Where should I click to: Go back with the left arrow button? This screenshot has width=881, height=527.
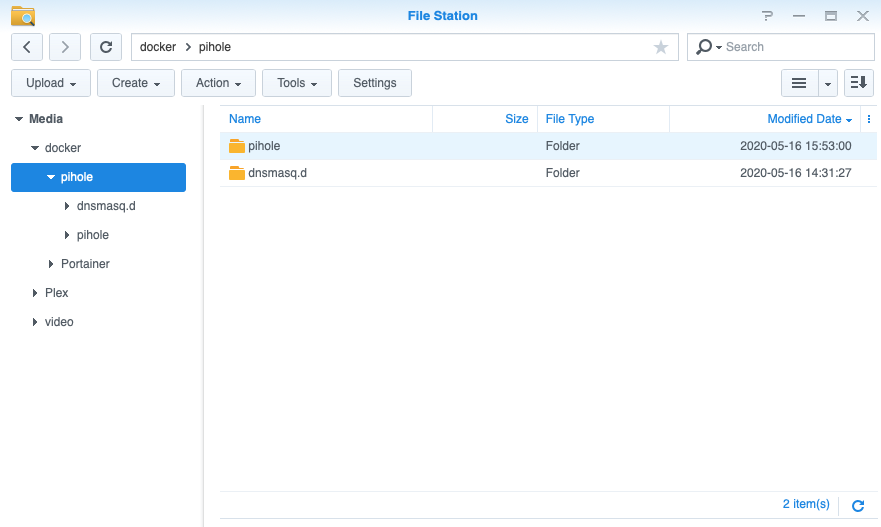27,47
